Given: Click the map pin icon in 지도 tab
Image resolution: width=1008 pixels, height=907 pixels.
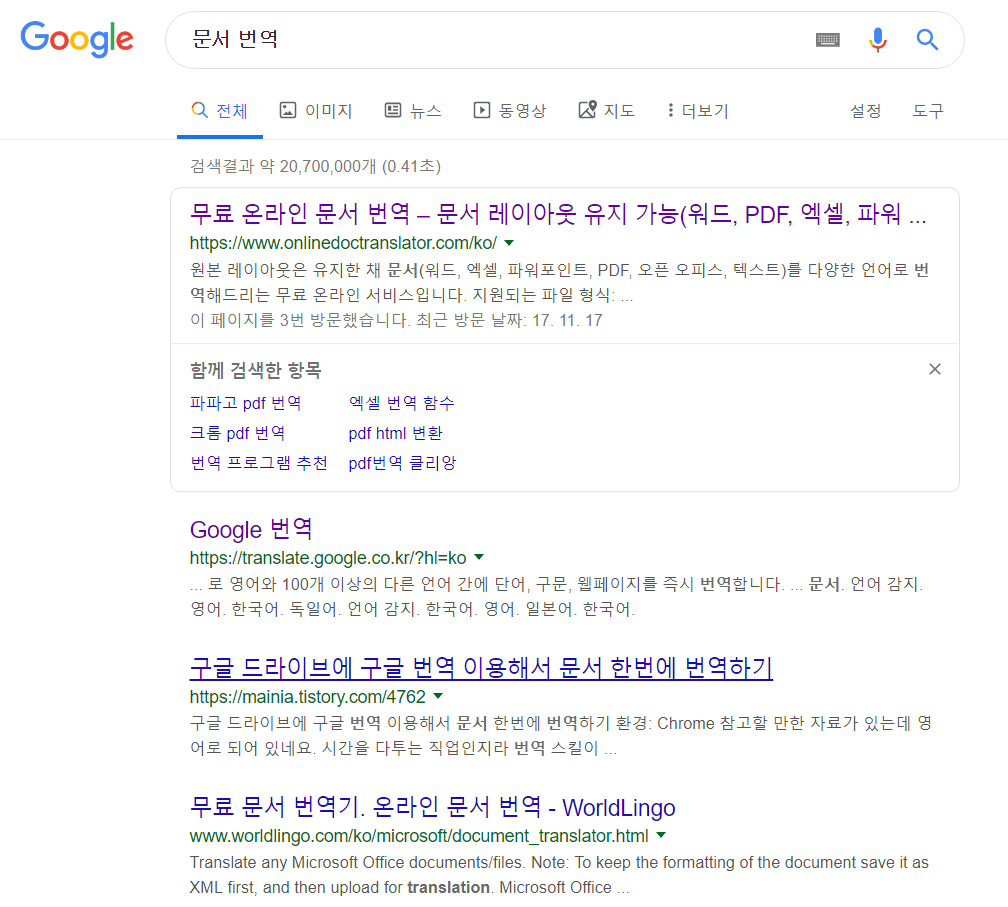Looking at the screenshot, I should [588, 109].
